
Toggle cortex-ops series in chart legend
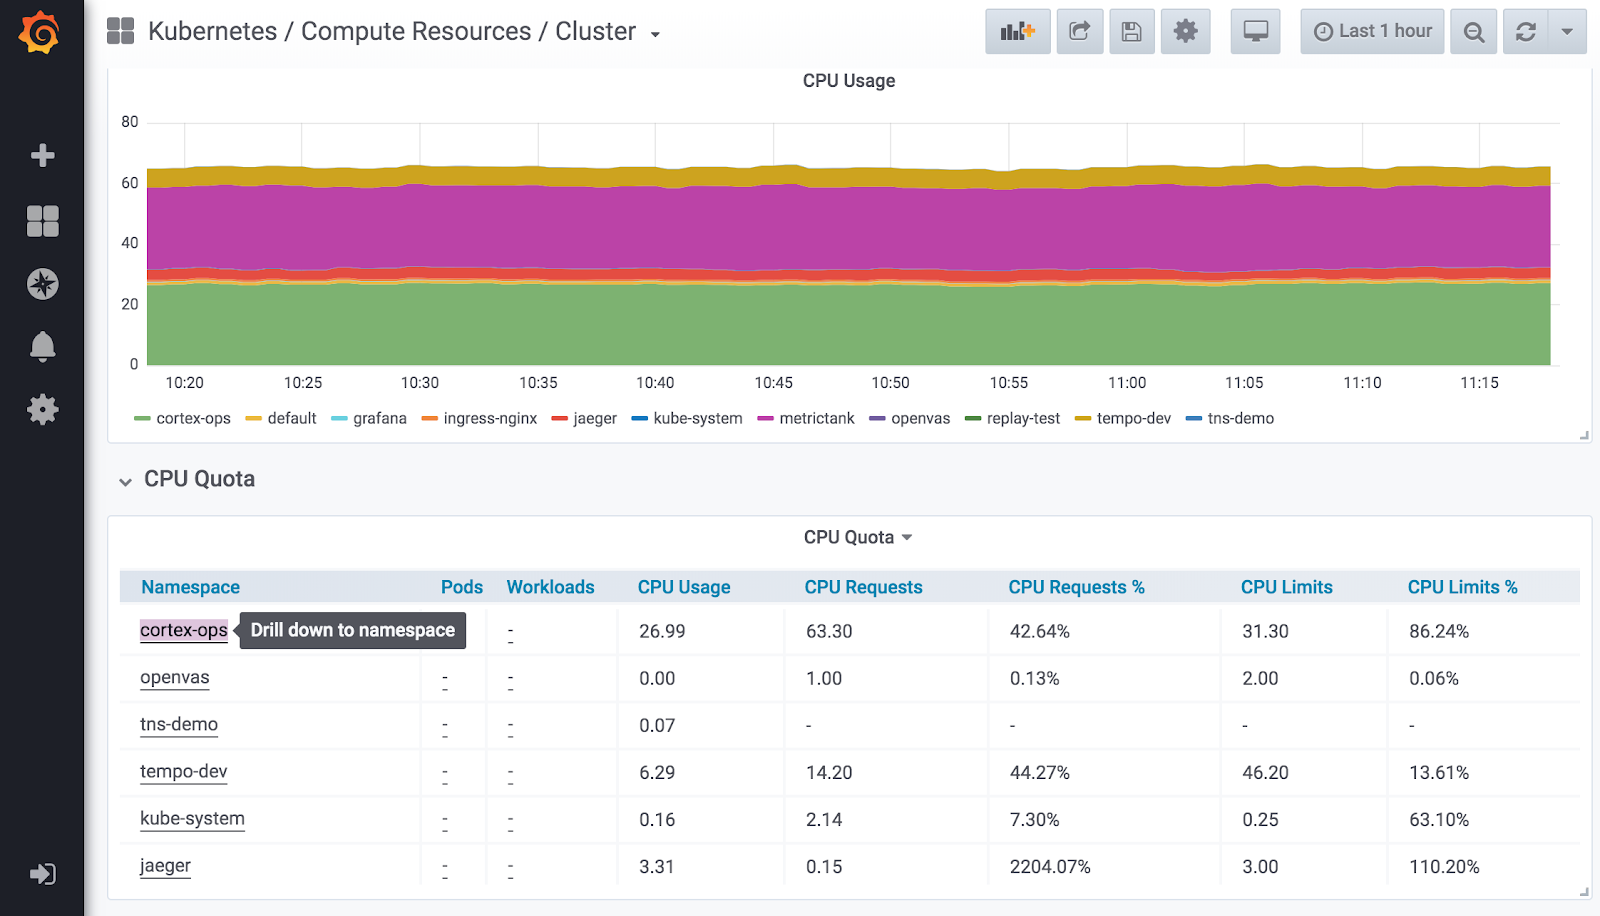(193, 418)
